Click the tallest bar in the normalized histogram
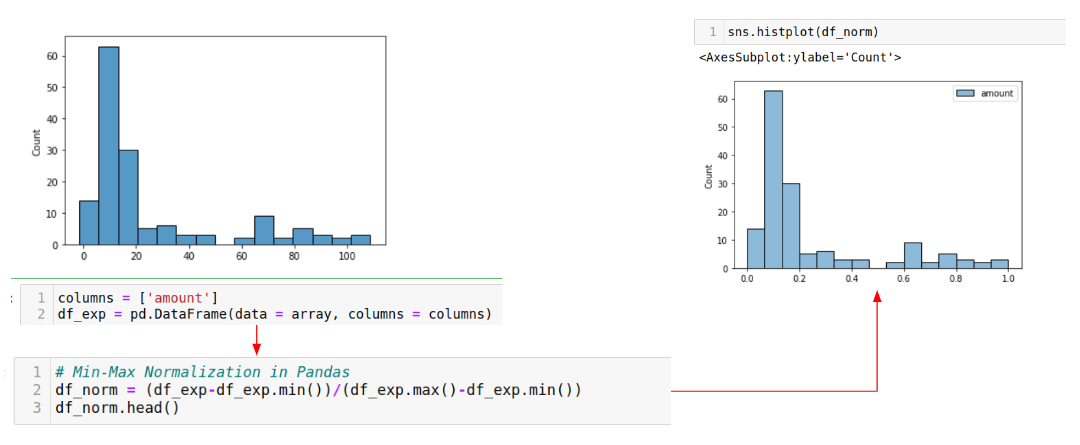The image size is (1080, 445). (773, 179)
